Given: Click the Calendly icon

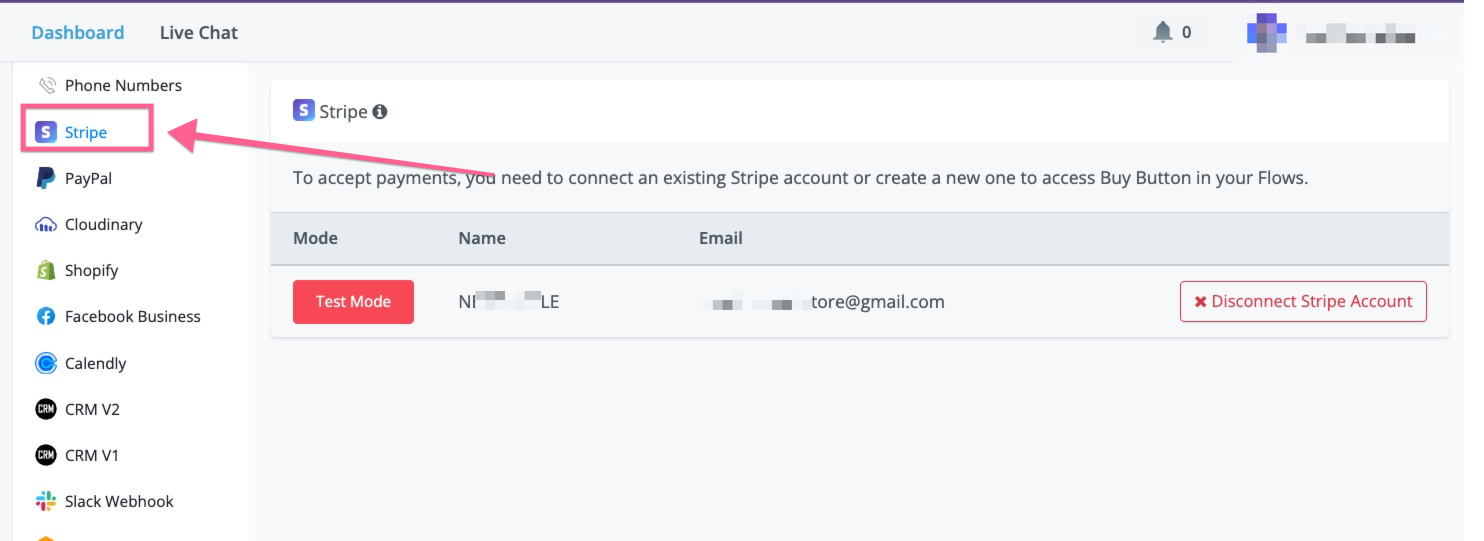Looking at the screenshot, I should click(x=46, y=363).
